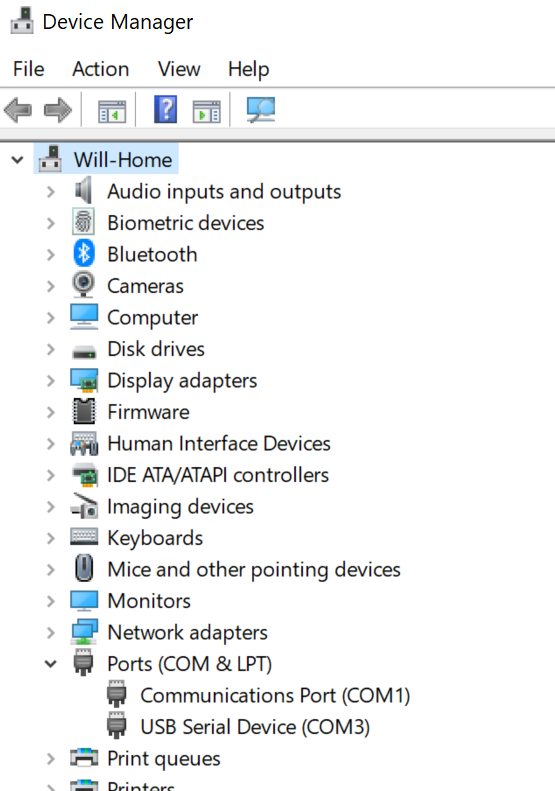
Task: Expand the Network adapters category
Action: [50, 633]
